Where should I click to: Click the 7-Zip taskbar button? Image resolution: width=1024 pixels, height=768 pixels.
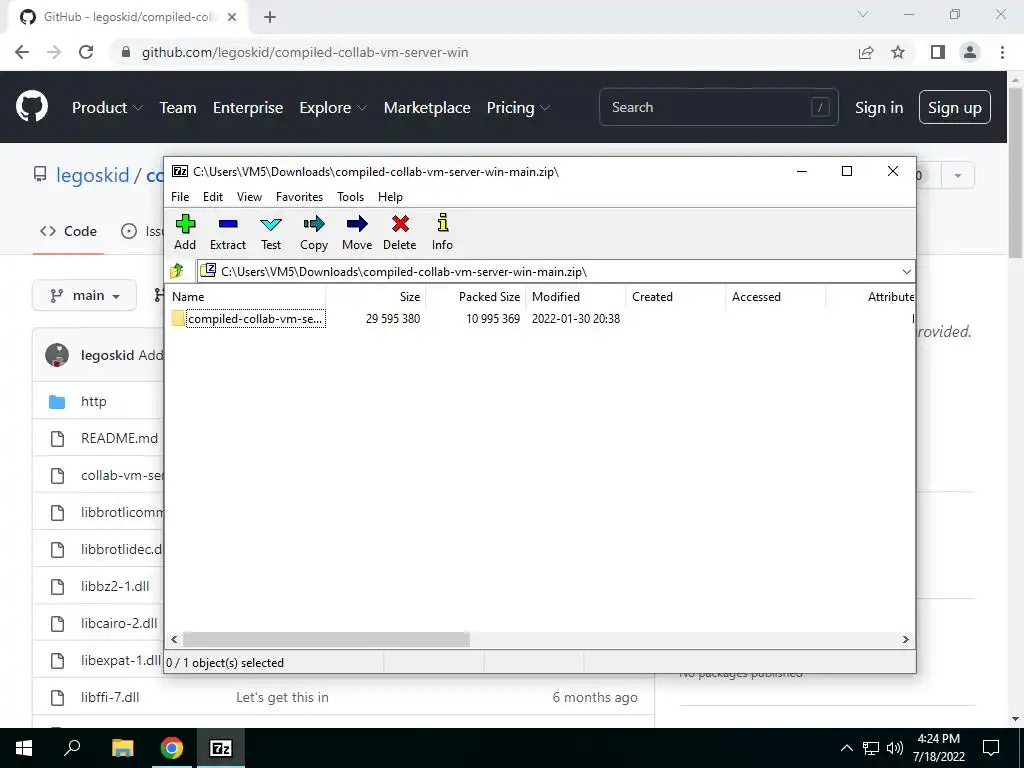[220, 748]
